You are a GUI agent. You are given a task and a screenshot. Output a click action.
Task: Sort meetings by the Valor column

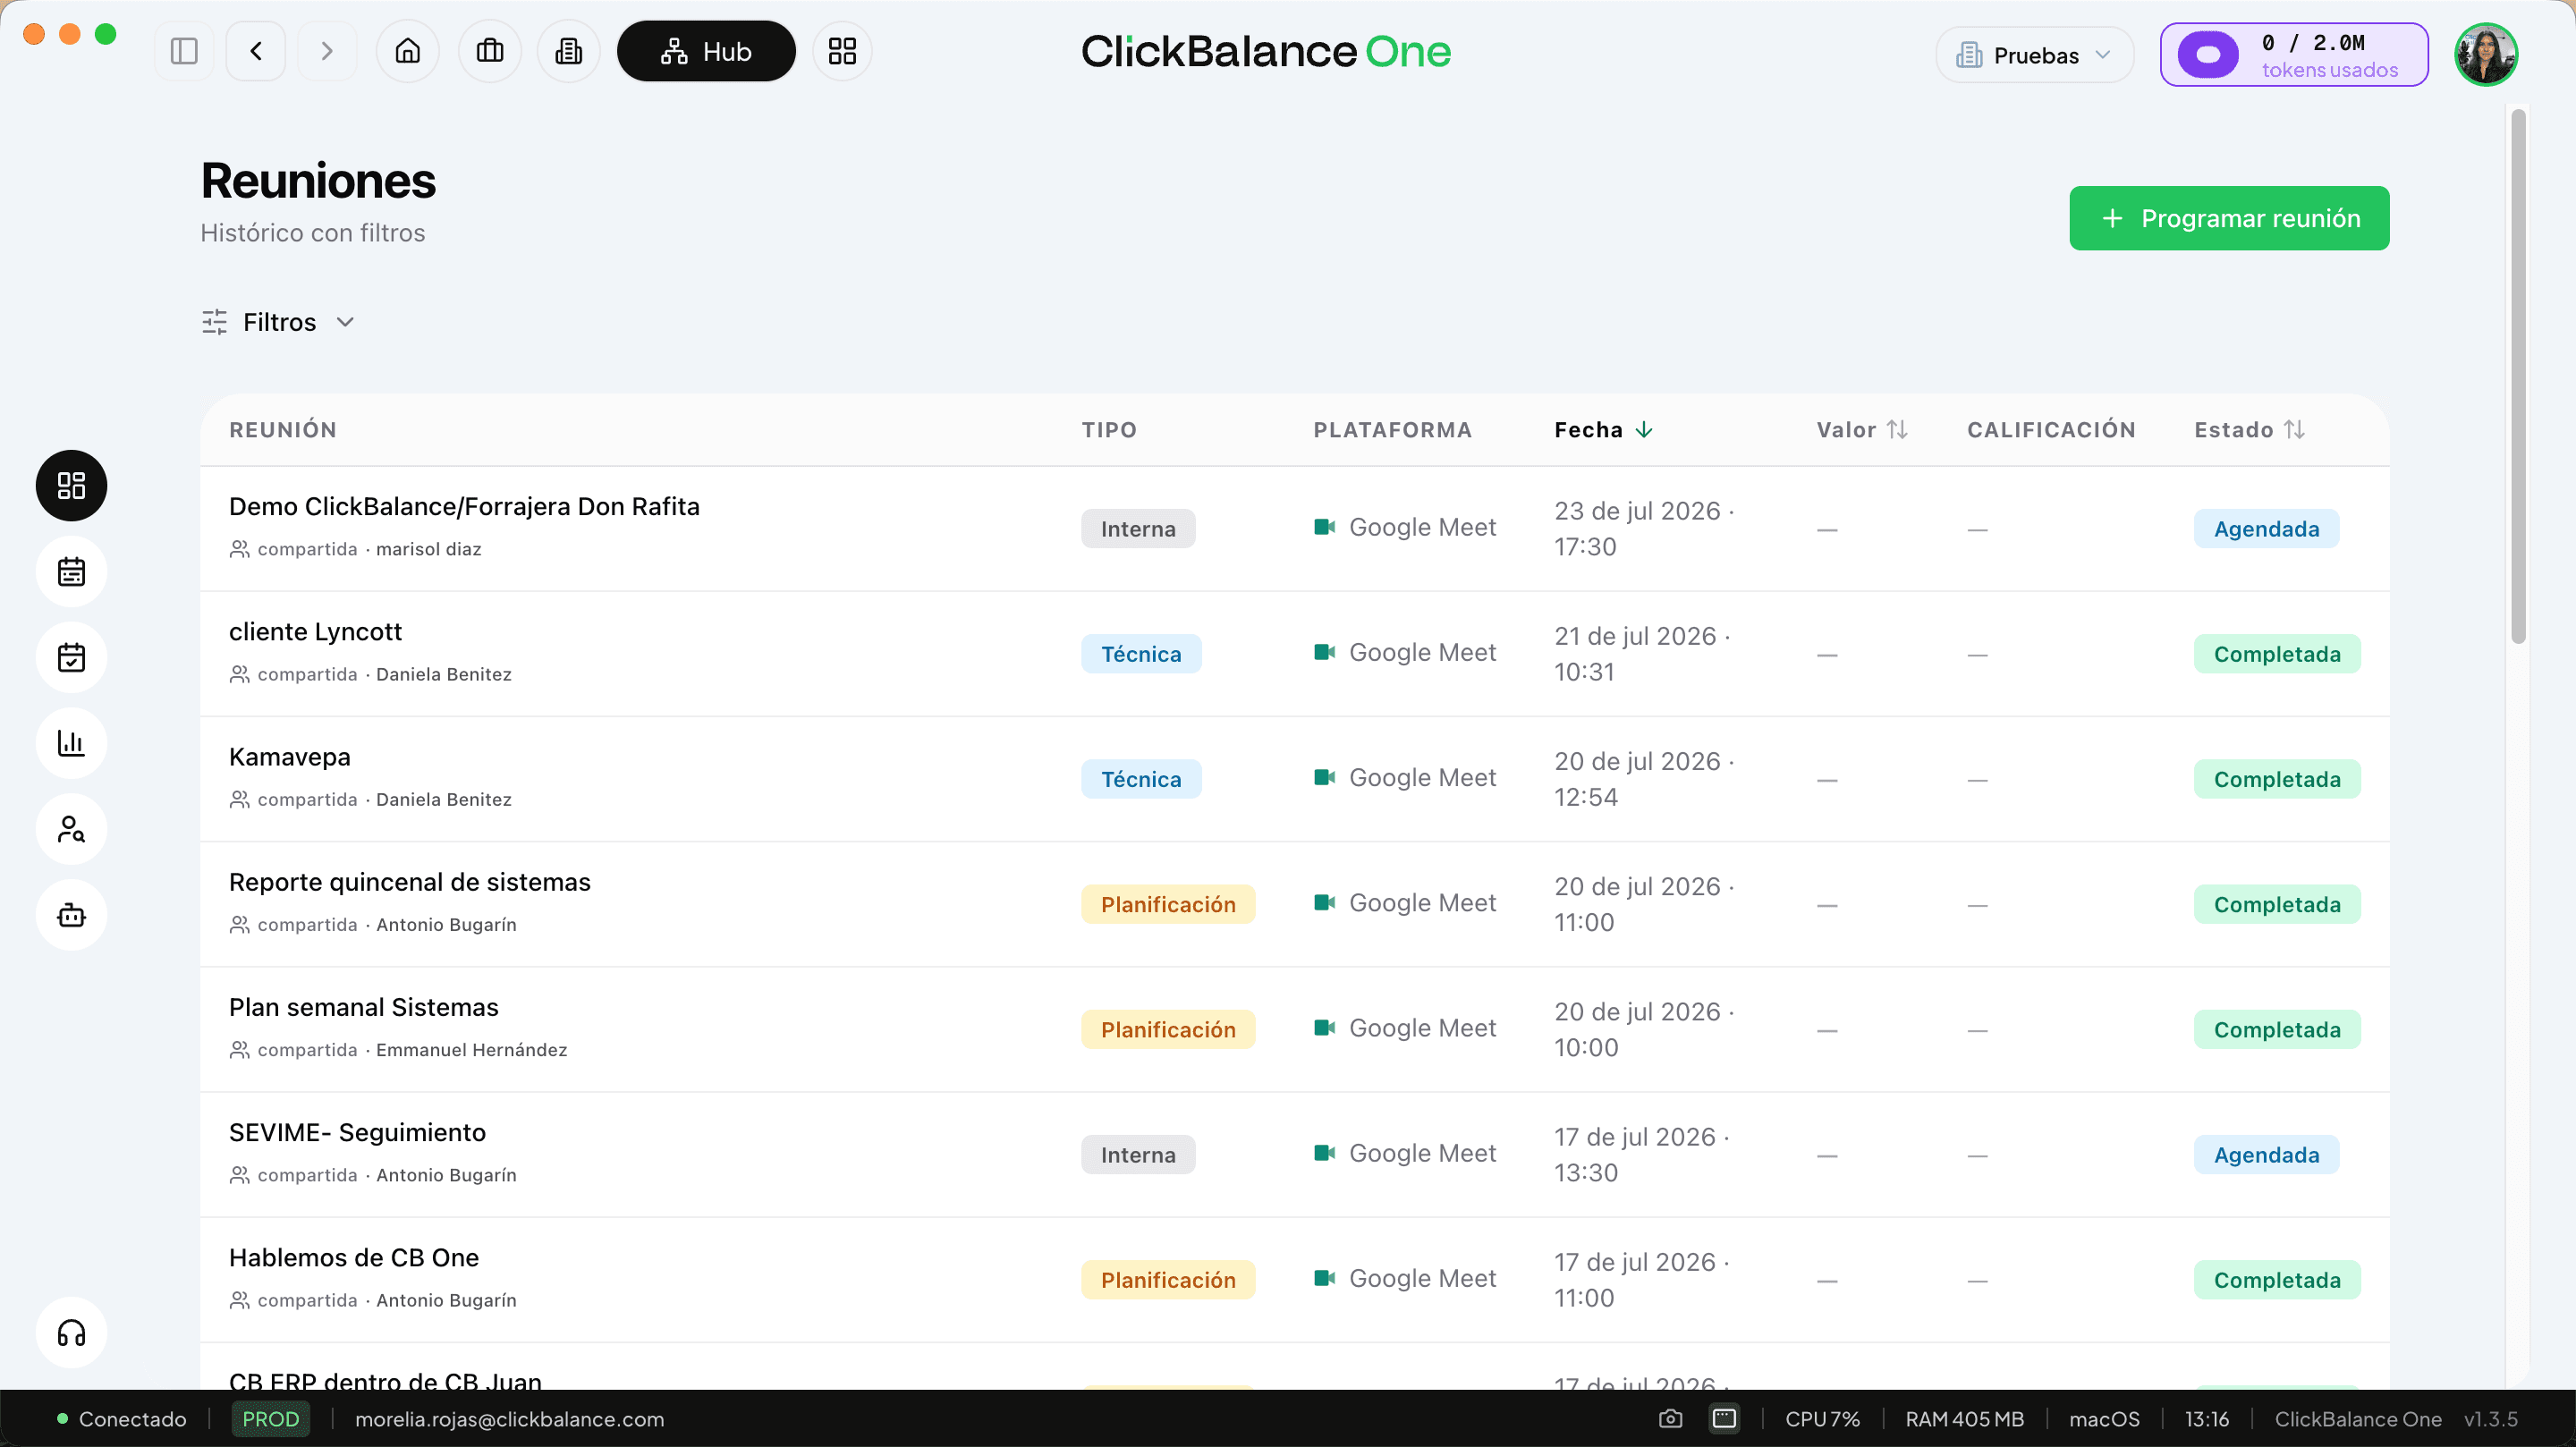pos(1862,430)
